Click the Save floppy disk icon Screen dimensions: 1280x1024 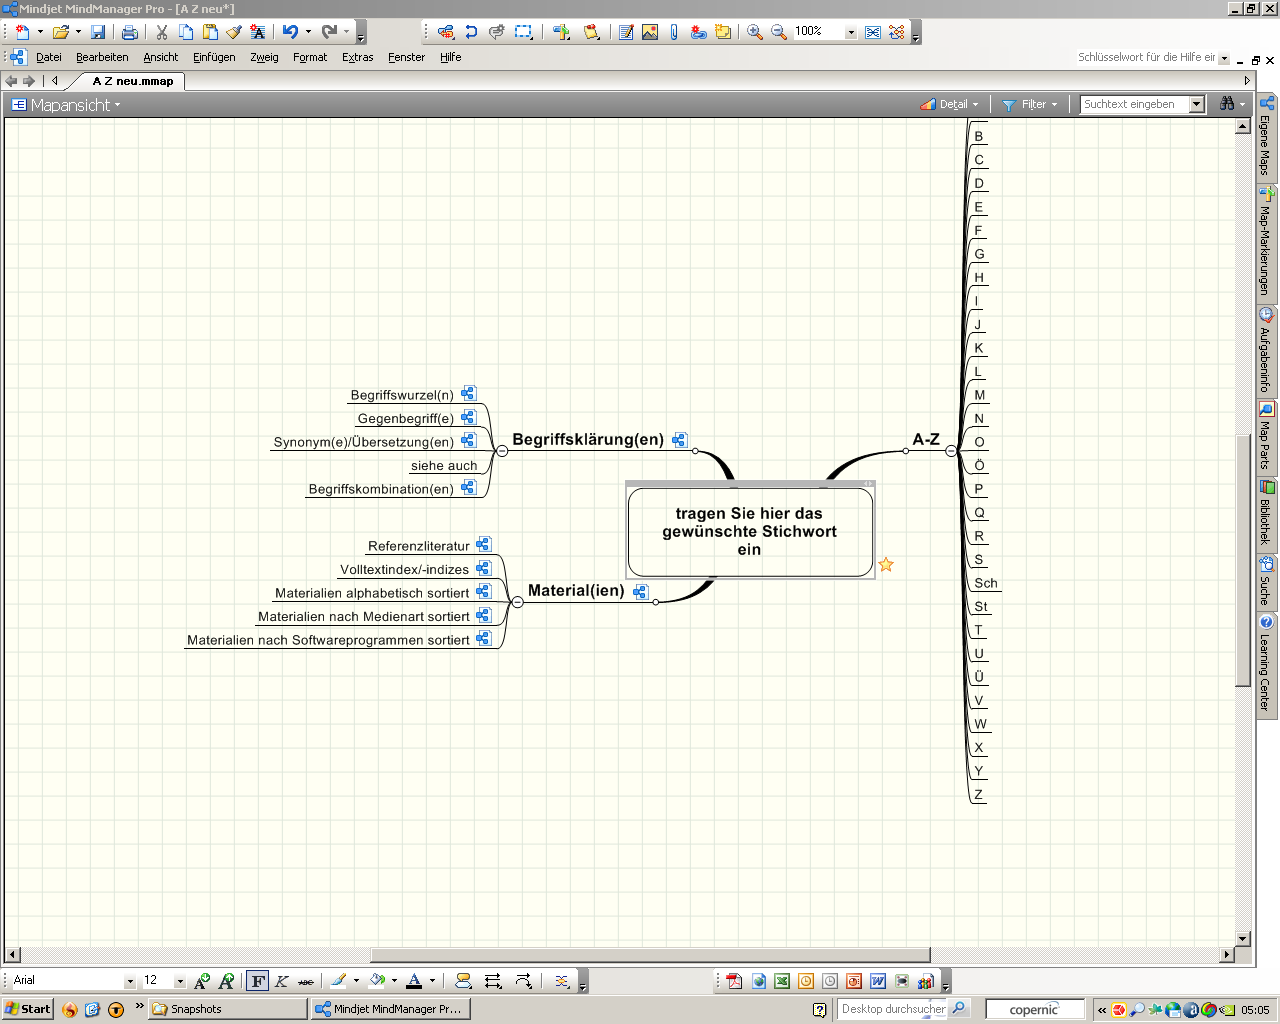coord(98,32)
